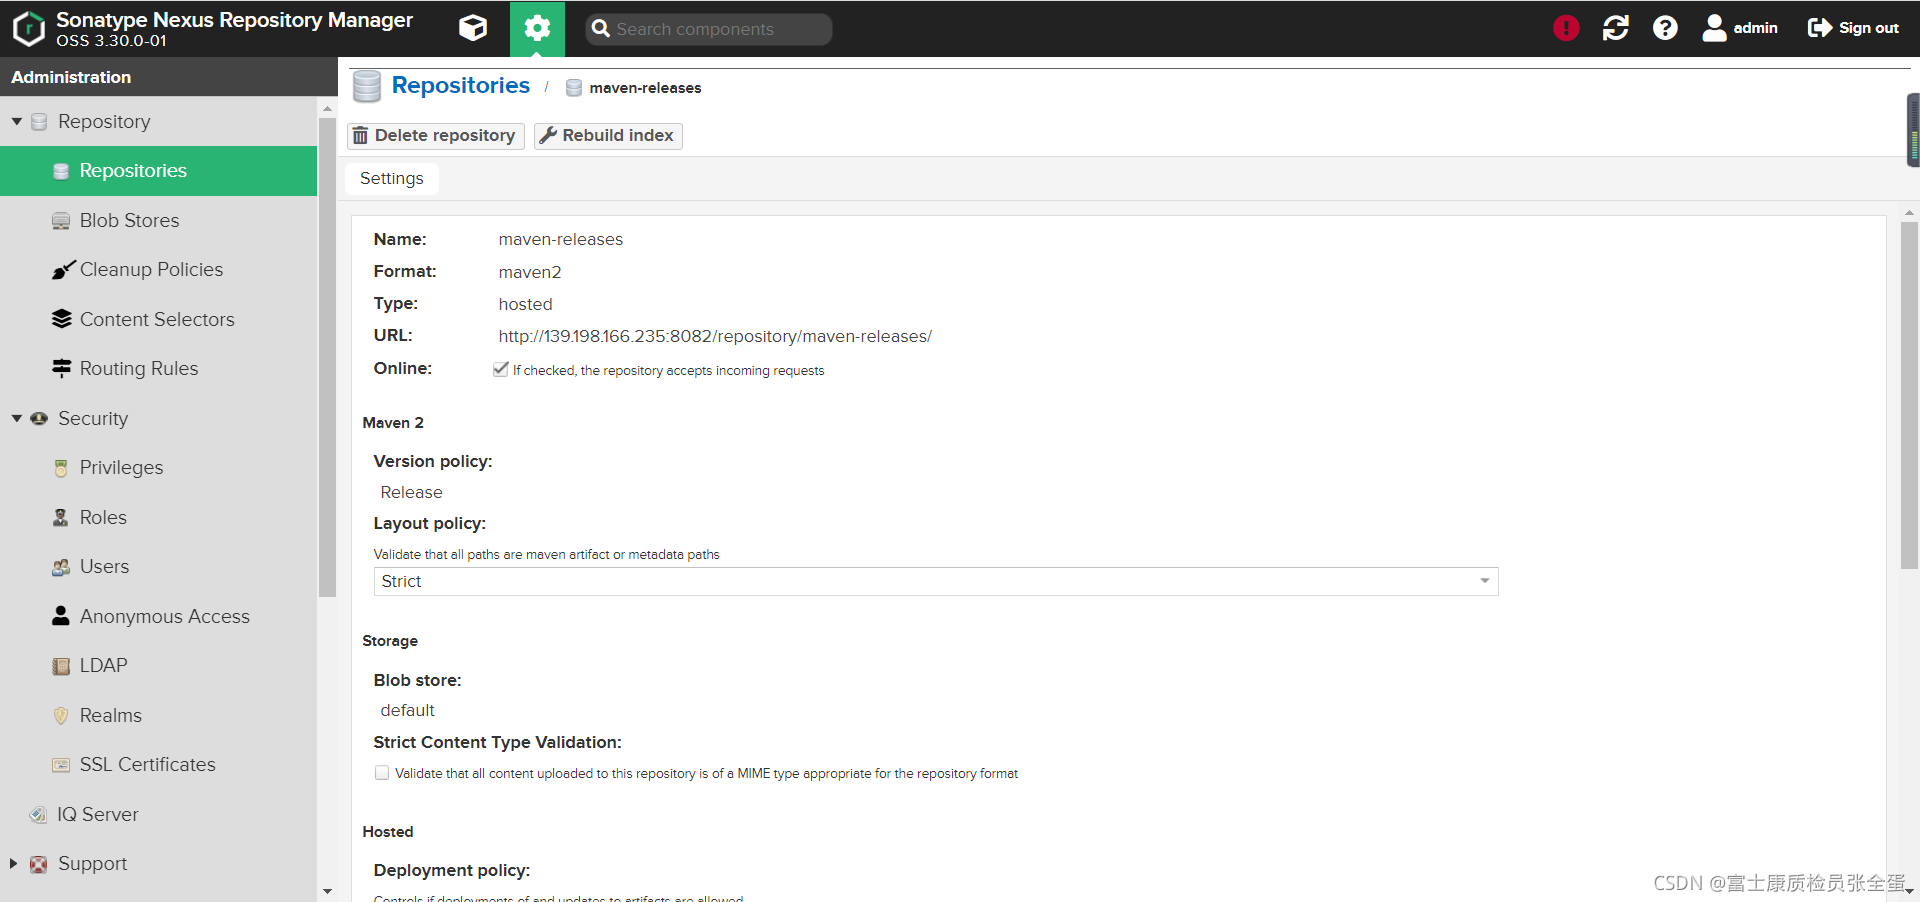Image resolution: width=1920 pixels, height=902 pixels.
Task: Collapse the Security tree section
Action: [x=16, y=418]
